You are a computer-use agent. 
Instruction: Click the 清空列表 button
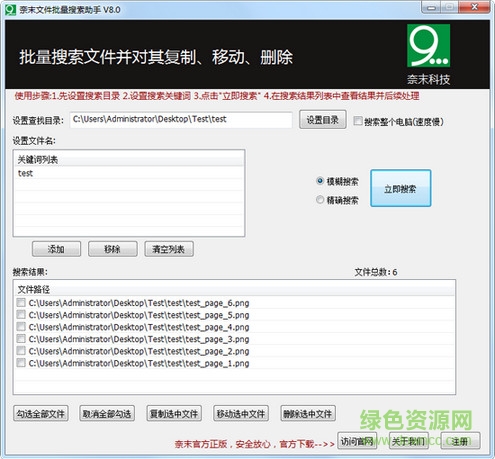coord(169,249)
